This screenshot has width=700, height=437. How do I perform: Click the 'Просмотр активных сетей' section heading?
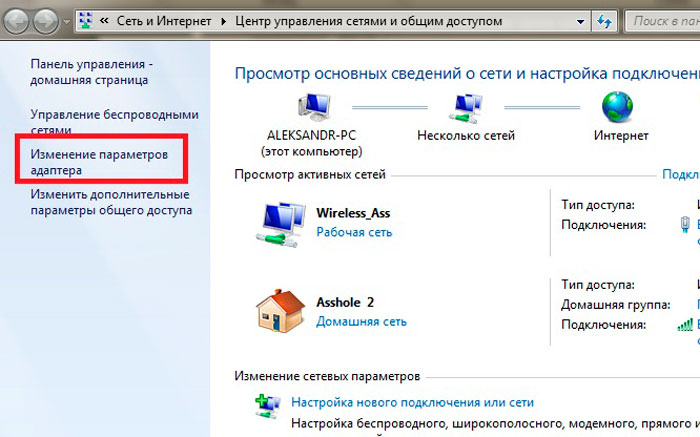310,175
